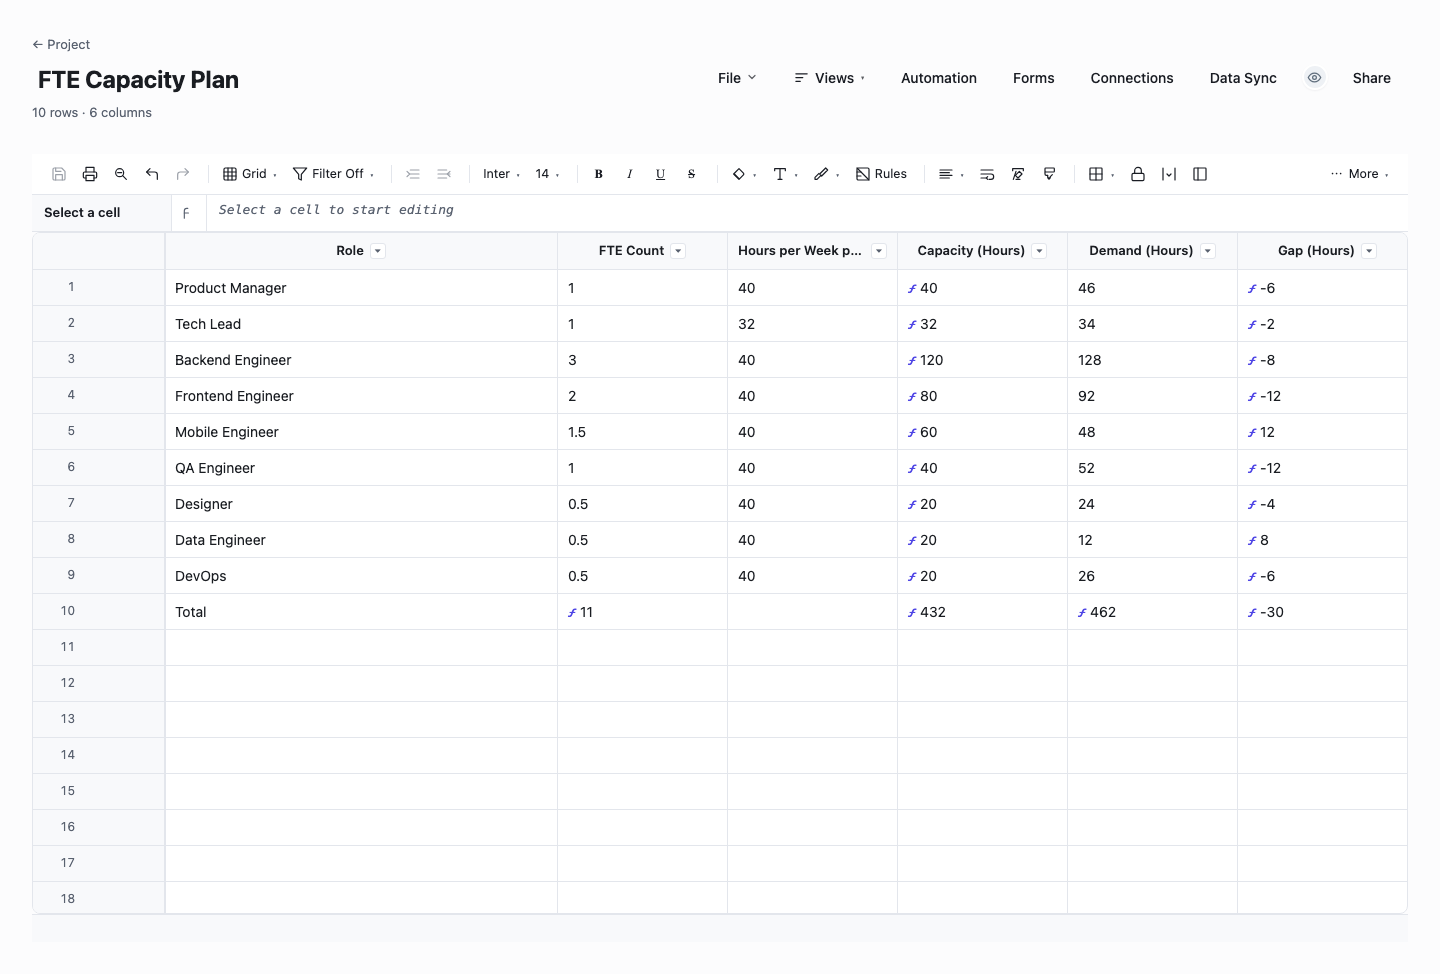Select the Mobile Engineer FTE 1.5 cell

pos(642,432)
